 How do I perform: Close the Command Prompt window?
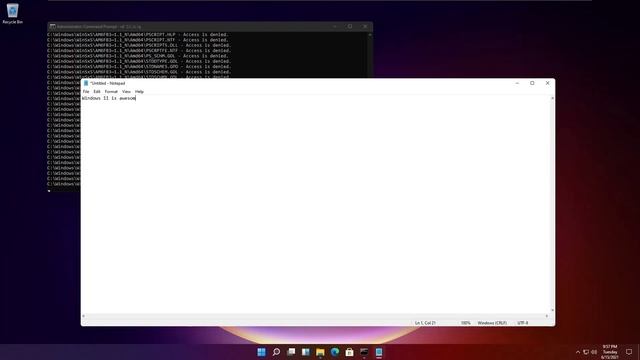click(x=365, y=27)
